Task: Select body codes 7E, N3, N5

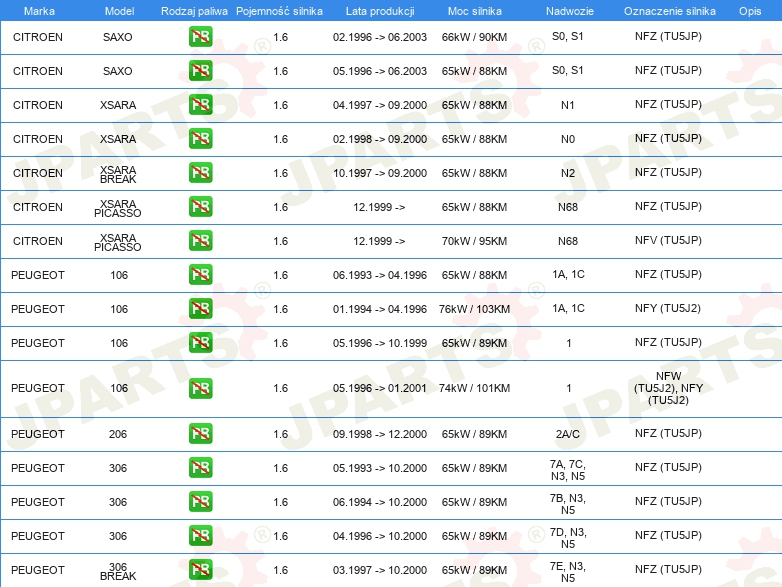Action: [568, 572]
